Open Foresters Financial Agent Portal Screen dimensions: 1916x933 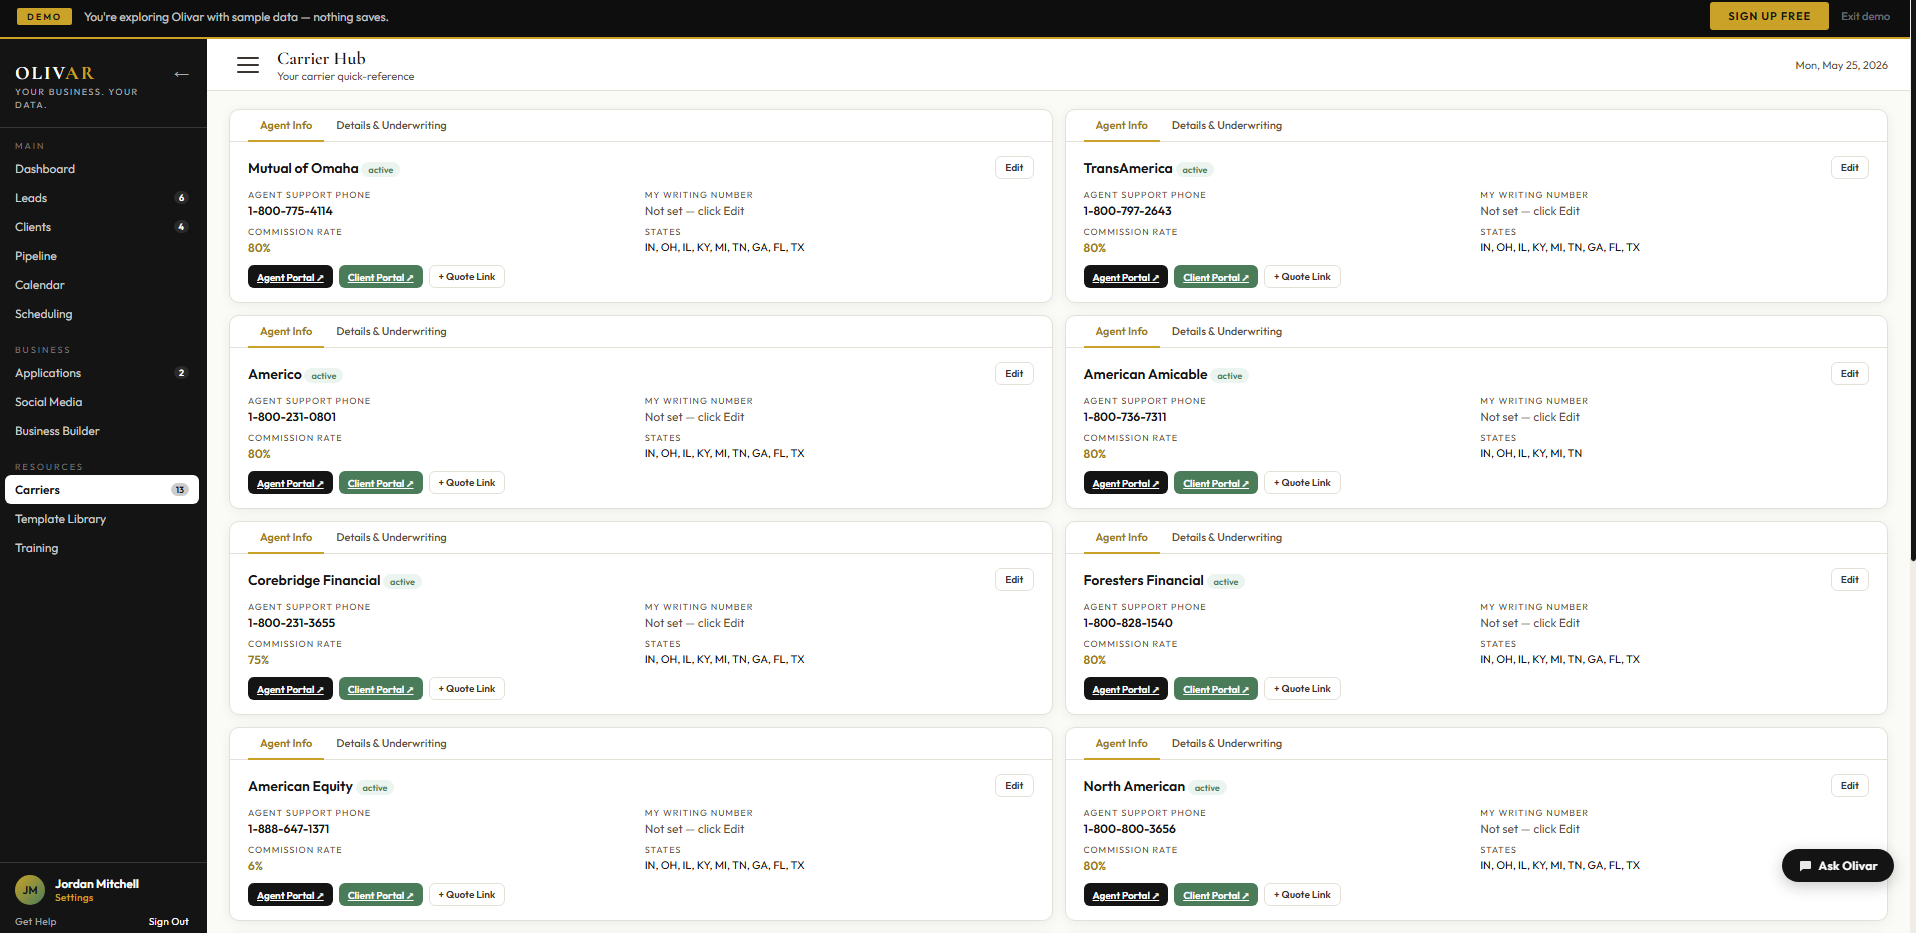[1125, 689]
